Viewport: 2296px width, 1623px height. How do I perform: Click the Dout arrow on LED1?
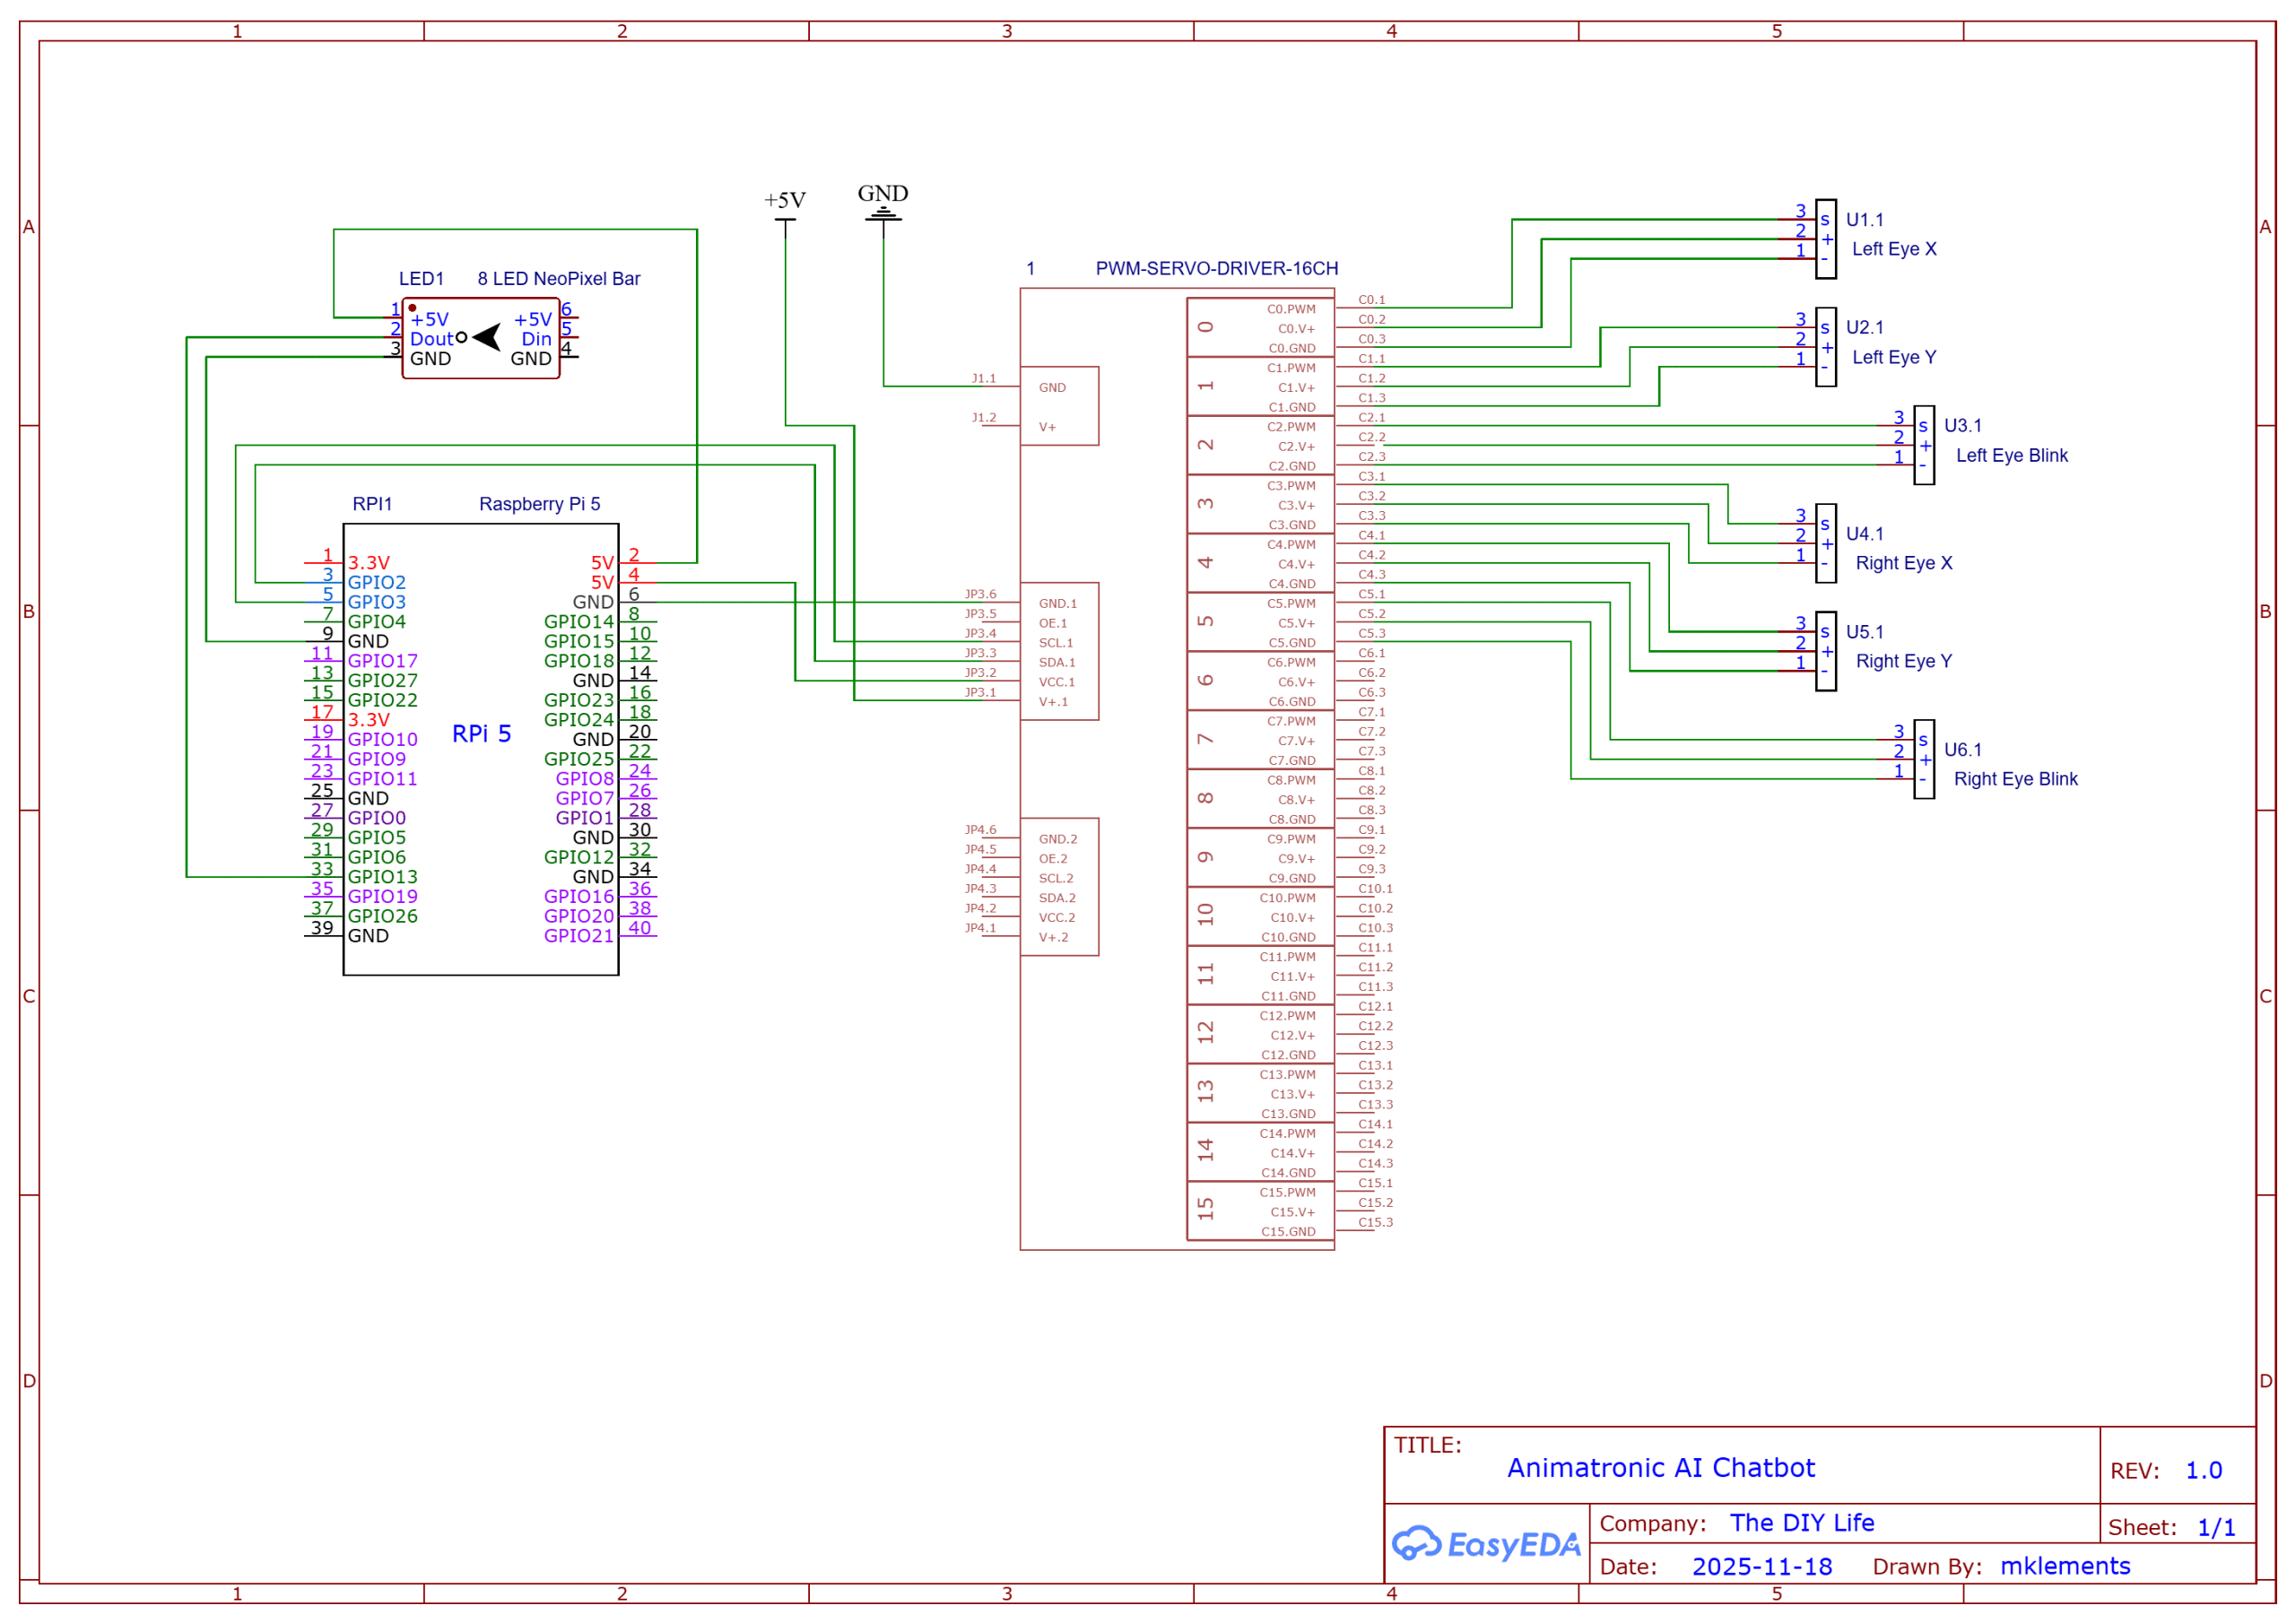pyautogui.click(x=487, y=338)
